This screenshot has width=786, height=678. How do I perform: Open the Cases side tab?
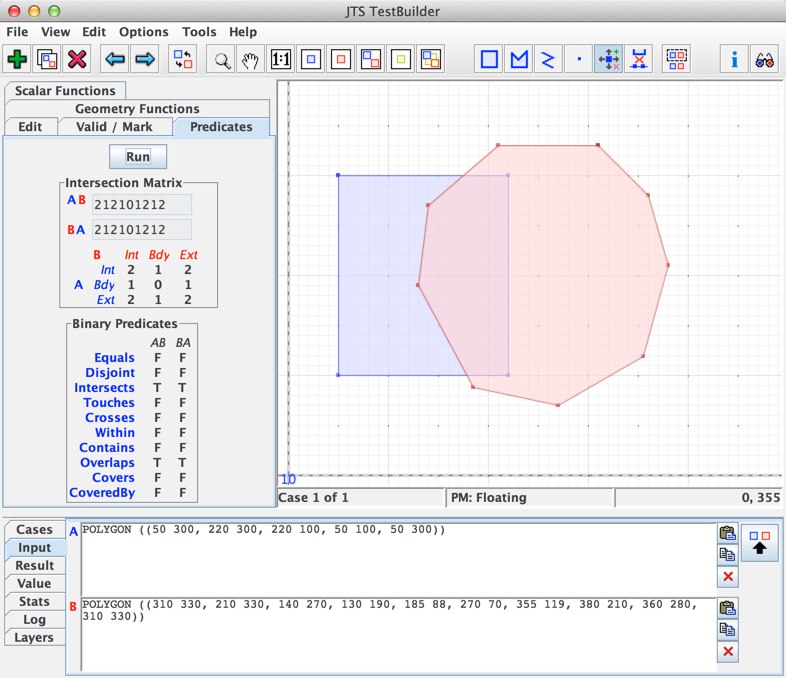click(35, 530)
